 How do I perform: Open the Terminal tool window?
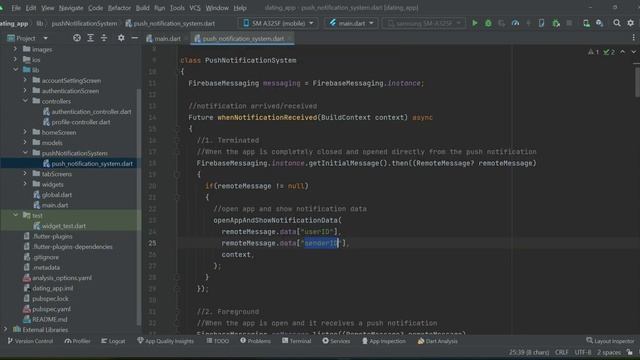296,341
